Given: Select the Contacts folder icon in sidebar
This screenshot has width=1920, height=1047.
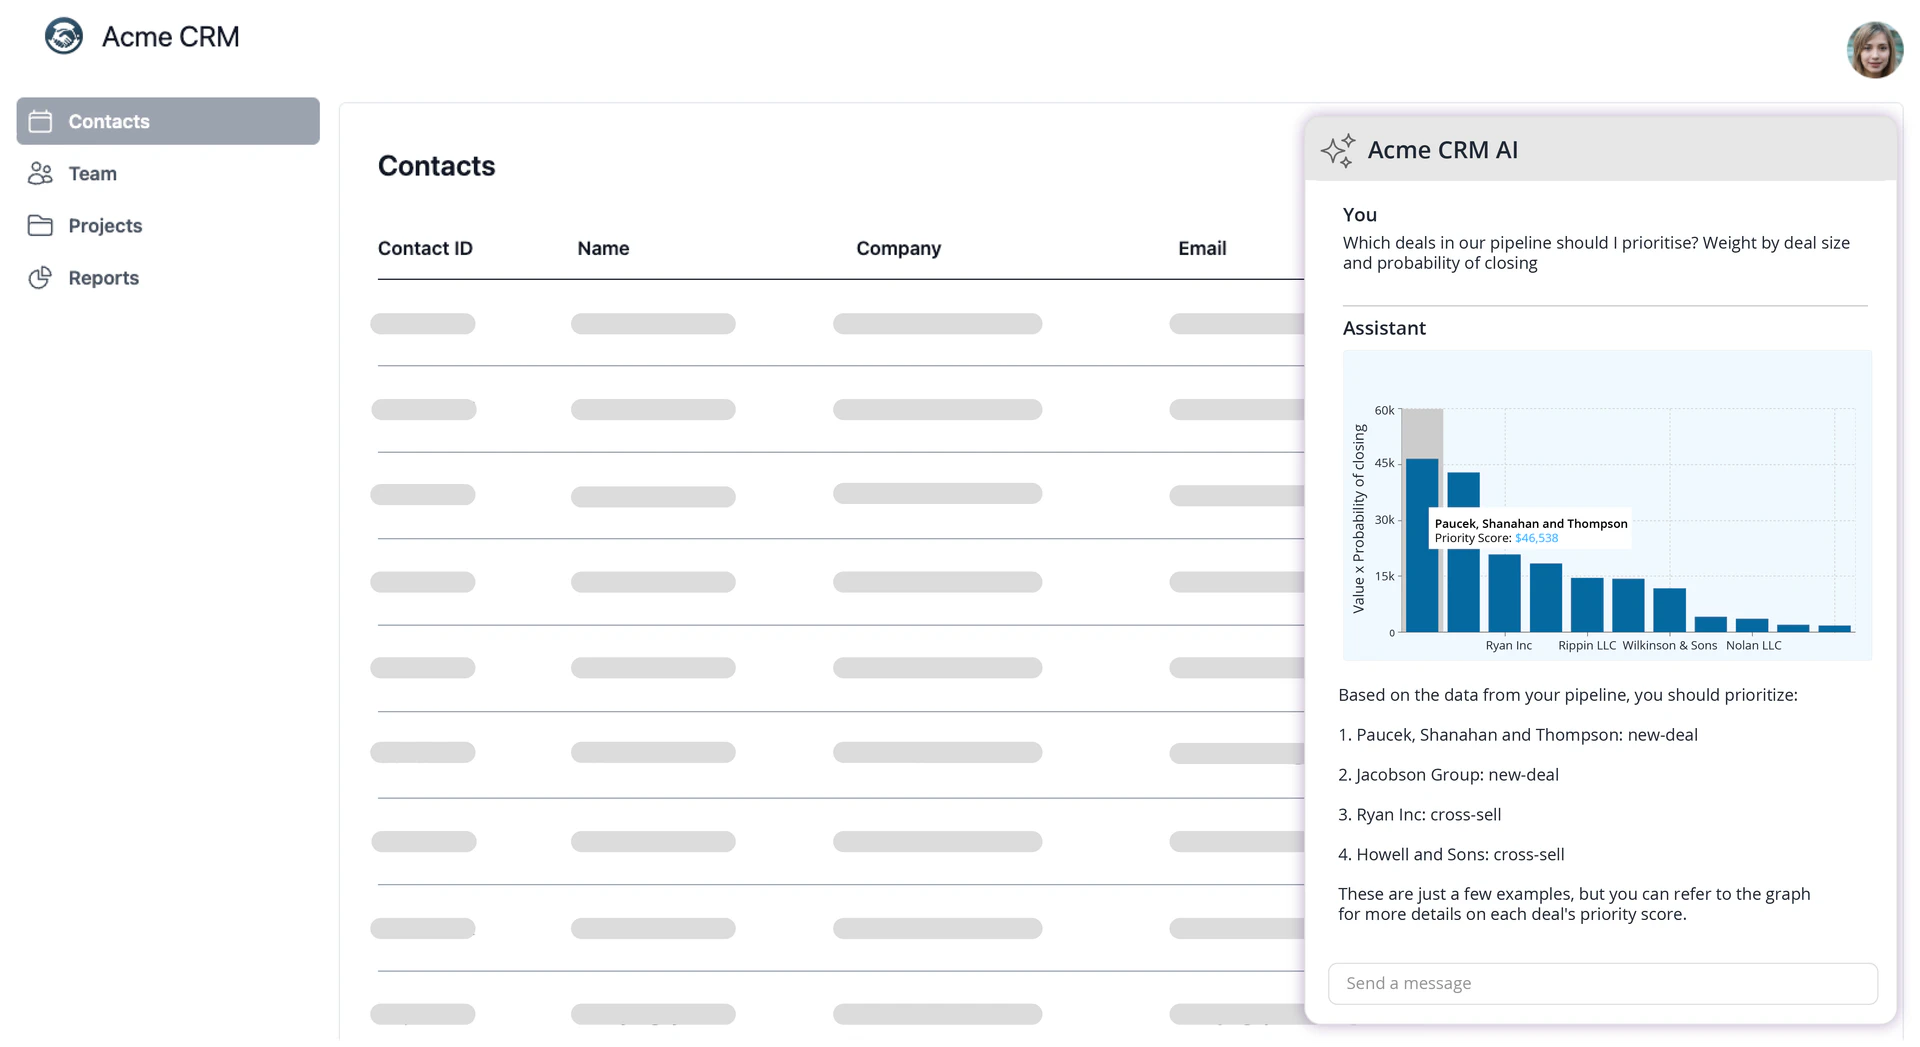Looking at the screenshot, I should (40, 121).
